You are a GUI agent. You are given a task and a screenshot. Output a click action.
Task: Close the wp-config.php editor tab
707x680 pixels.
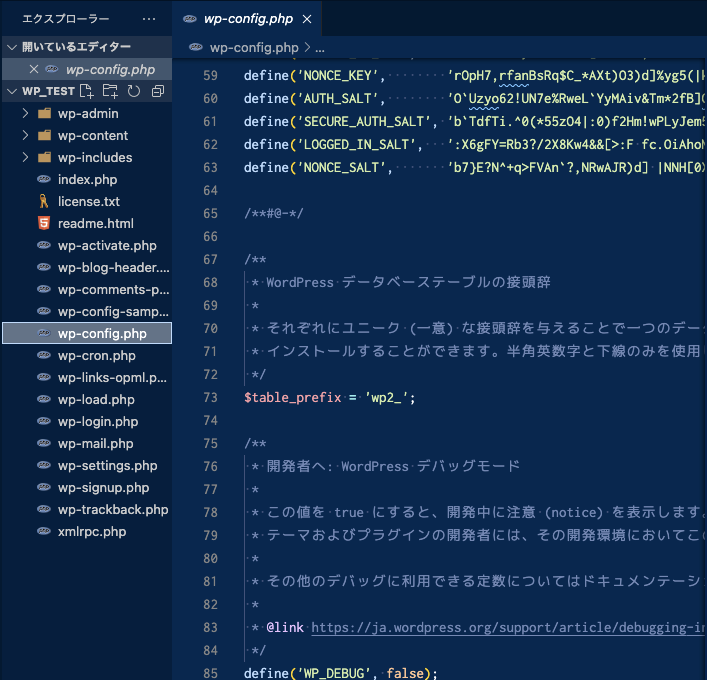click(307, 19)
